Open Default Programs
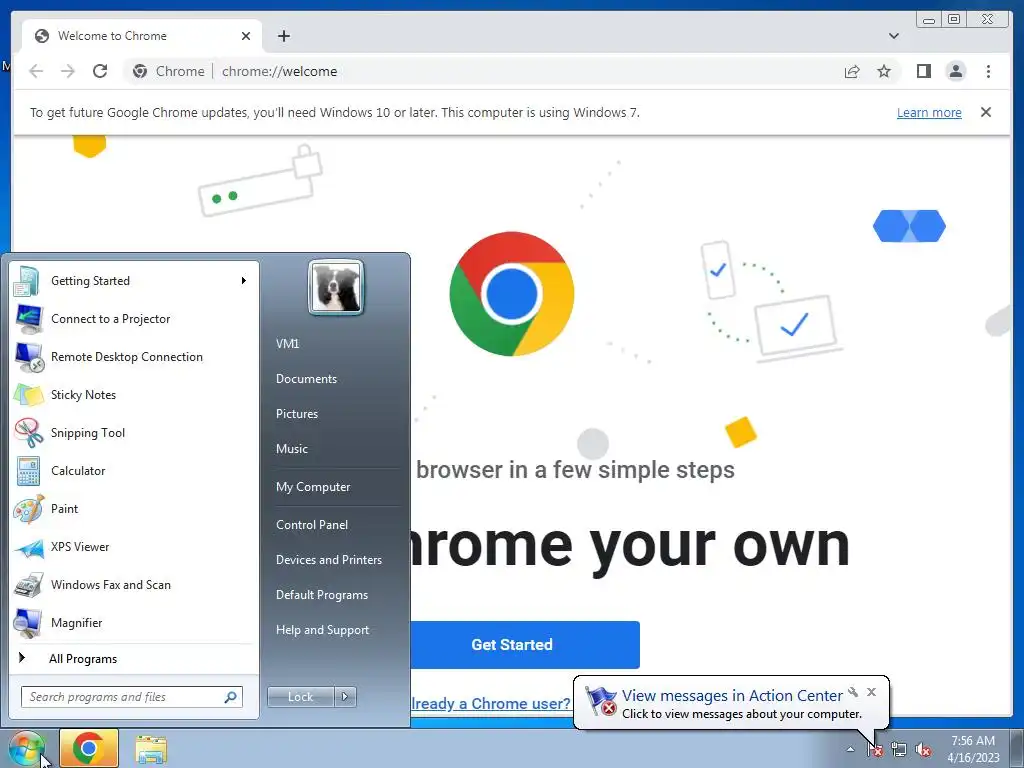Viewport: 1024px width, 768px height. click(x=321, y=595)
